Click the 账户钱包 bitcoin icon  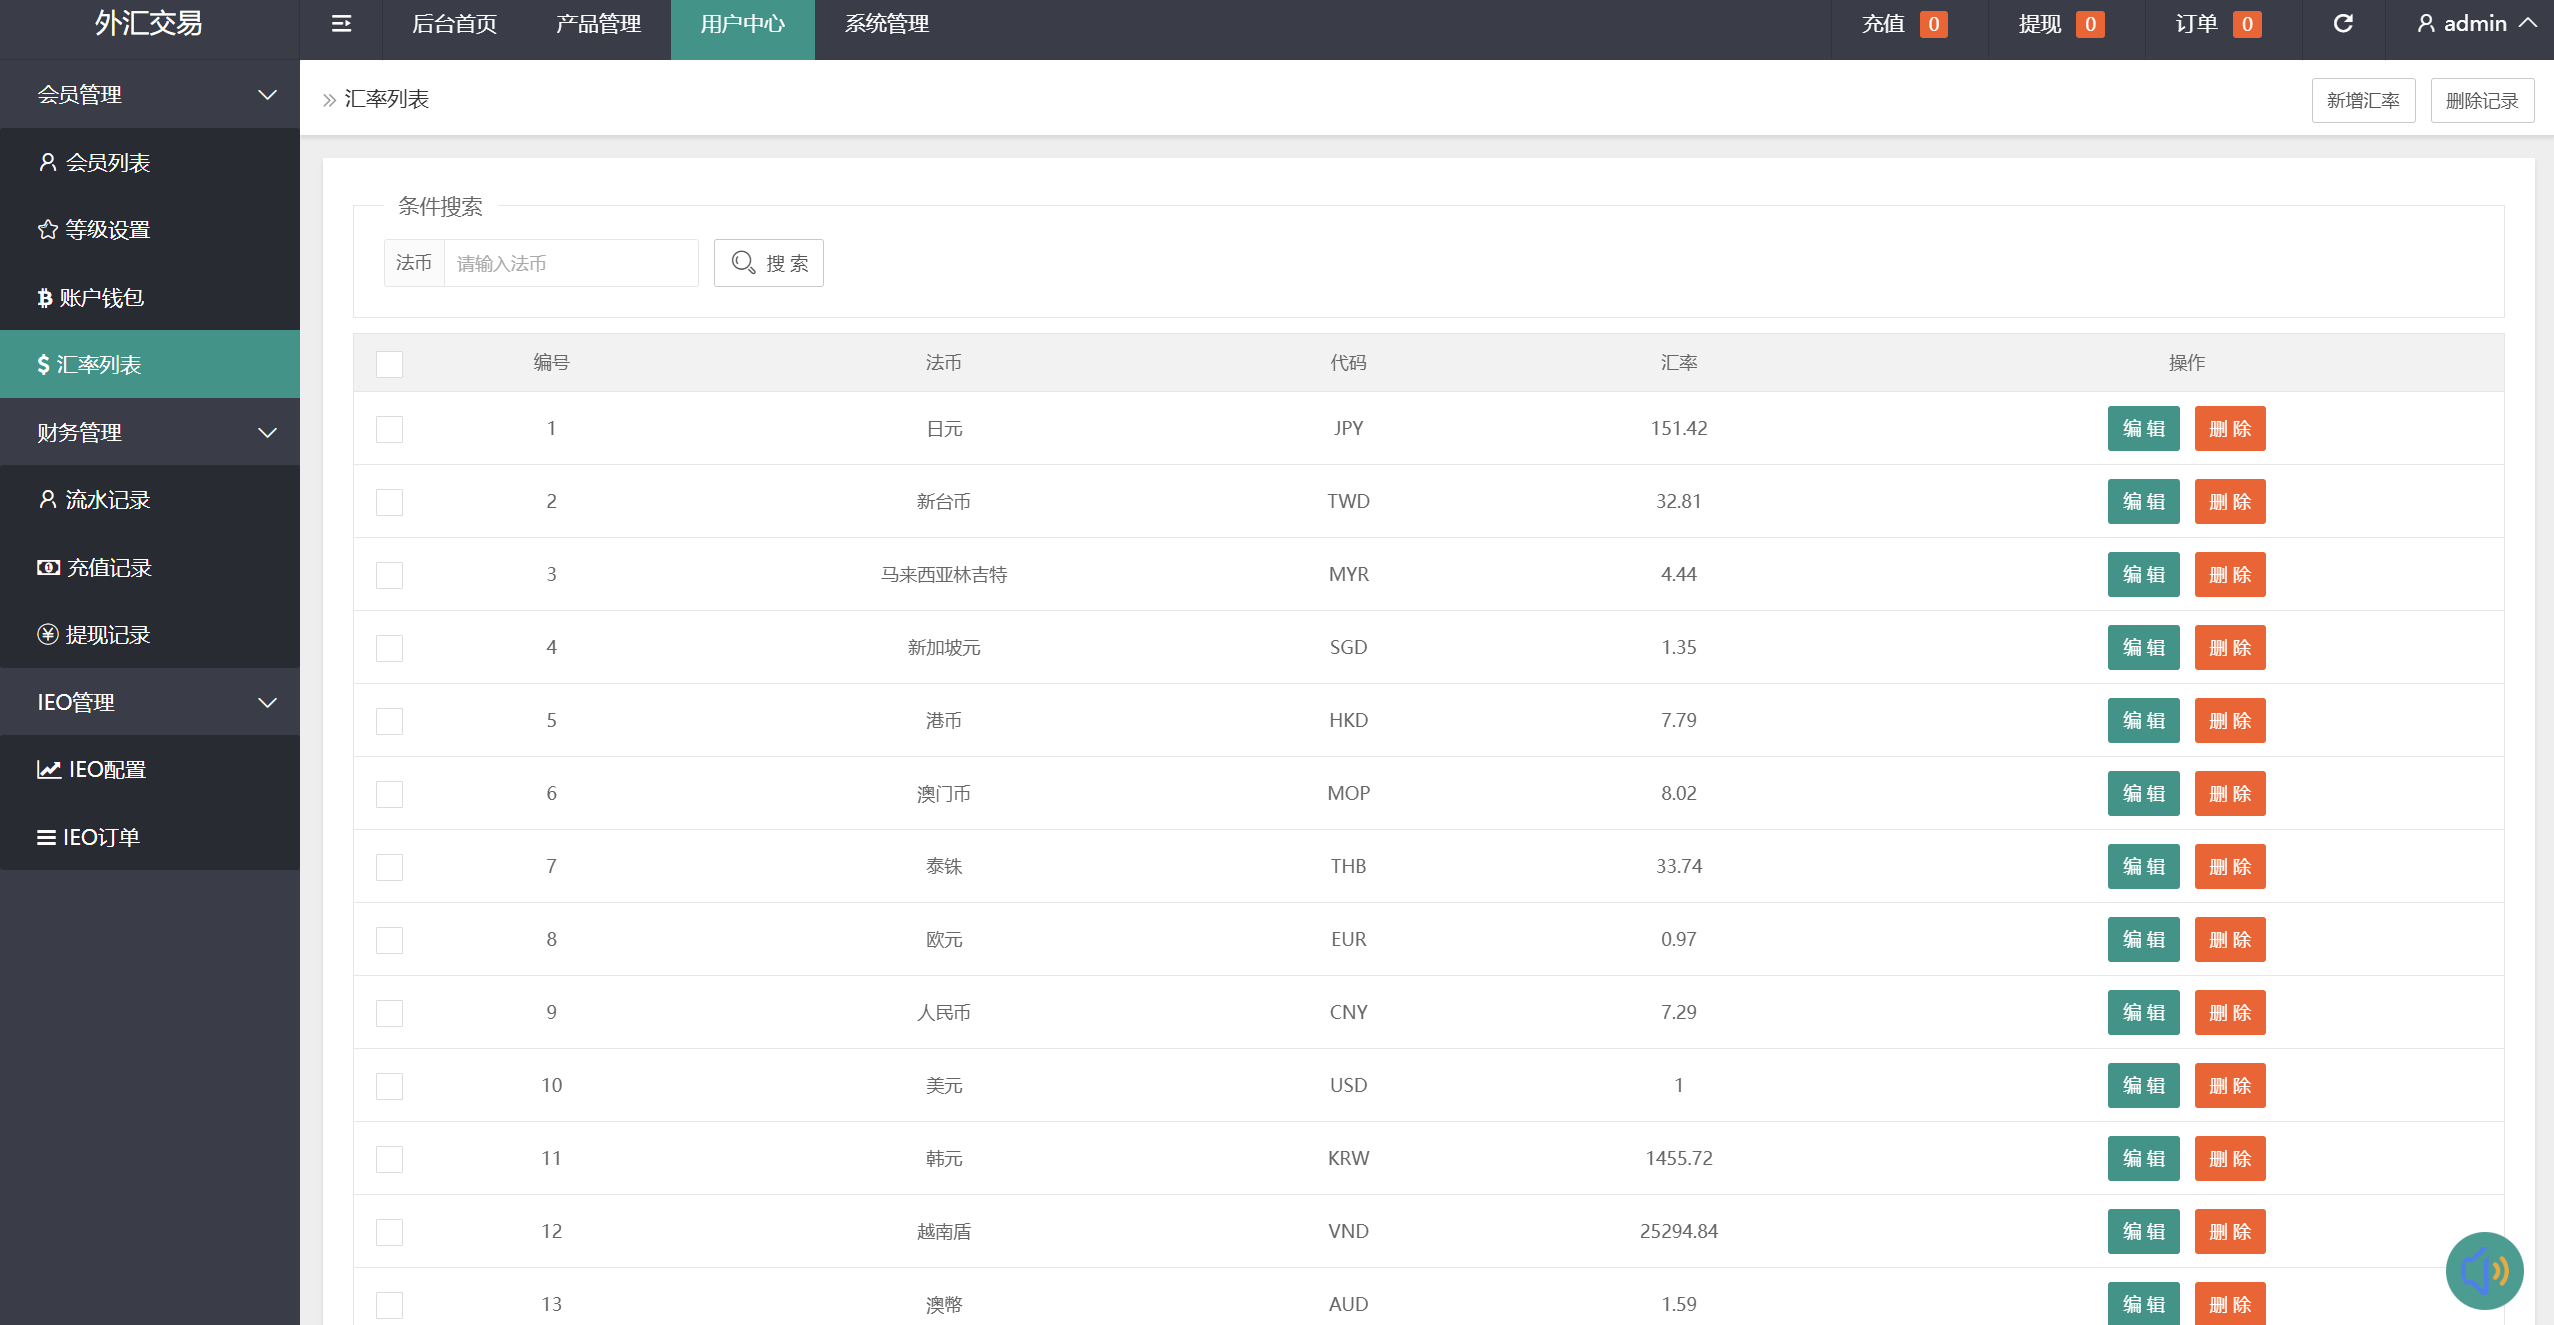pos(44,298)
